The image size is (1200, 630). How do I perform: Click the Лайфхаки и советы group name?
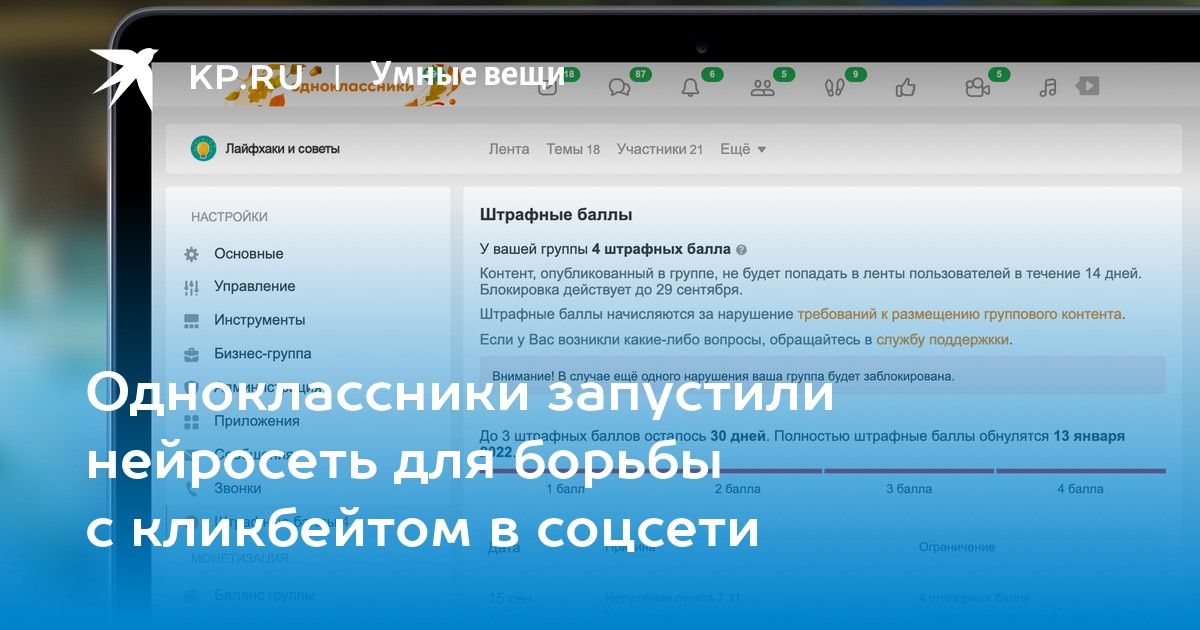(x=282, y=149)
